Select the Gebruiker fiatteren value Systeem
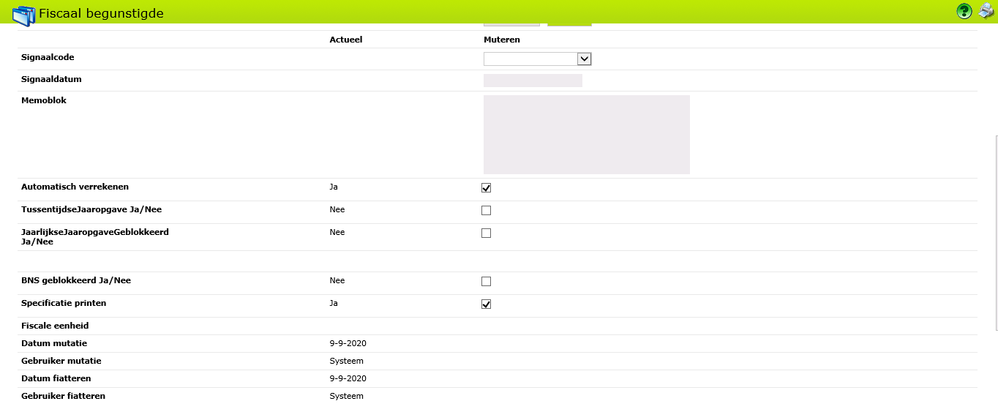 click(x=346, y=396)
